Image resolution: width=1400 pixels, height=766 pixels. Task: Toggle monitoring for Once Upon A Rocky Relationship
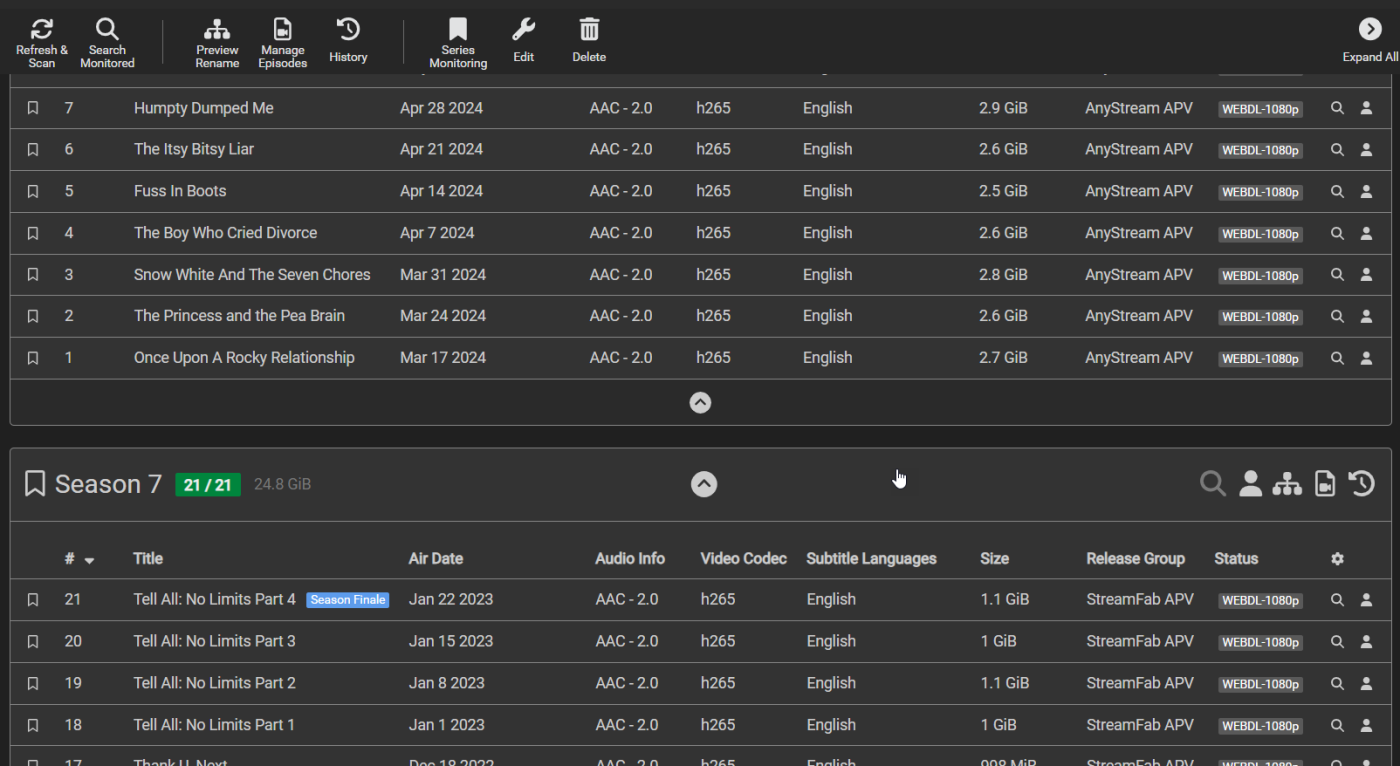(33, 358)
